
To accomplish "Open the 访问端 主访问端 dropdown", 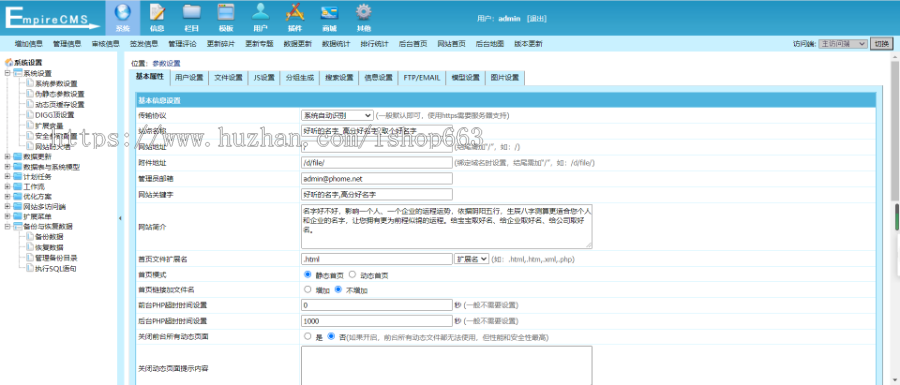I will coord(843,44).
